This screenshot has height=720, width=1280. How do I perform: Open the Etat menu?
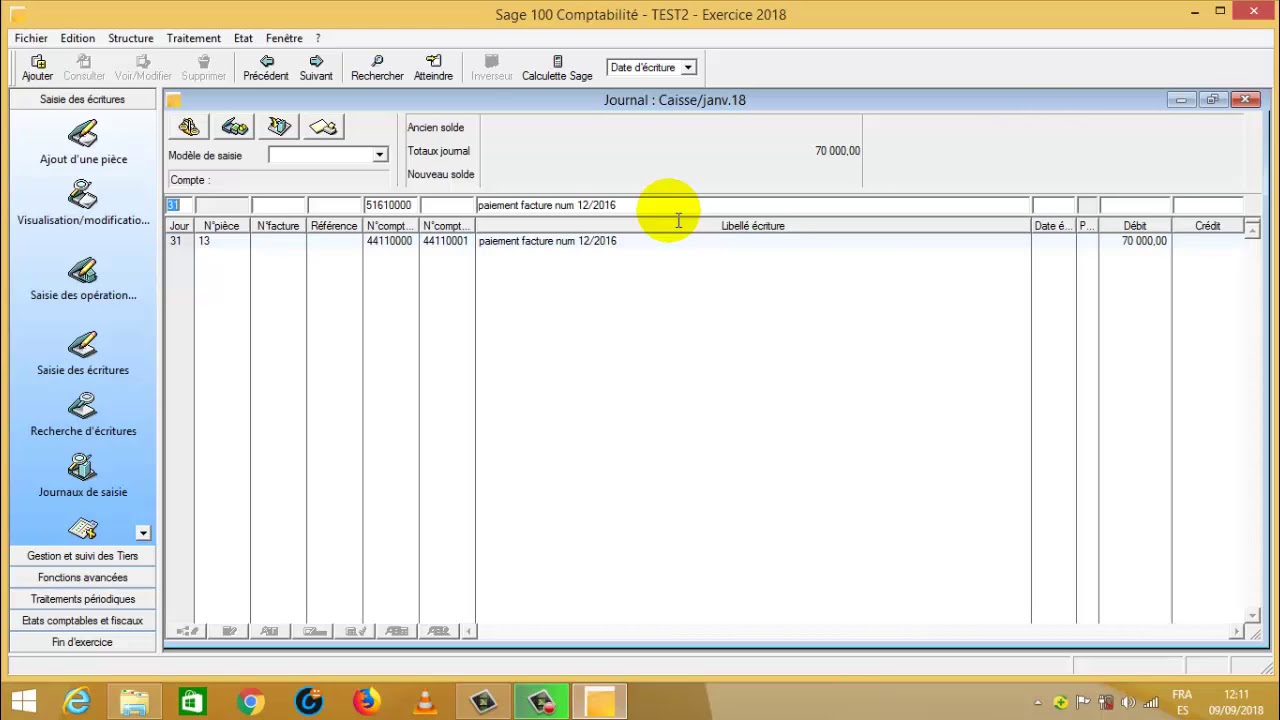(x=243, y=38)
